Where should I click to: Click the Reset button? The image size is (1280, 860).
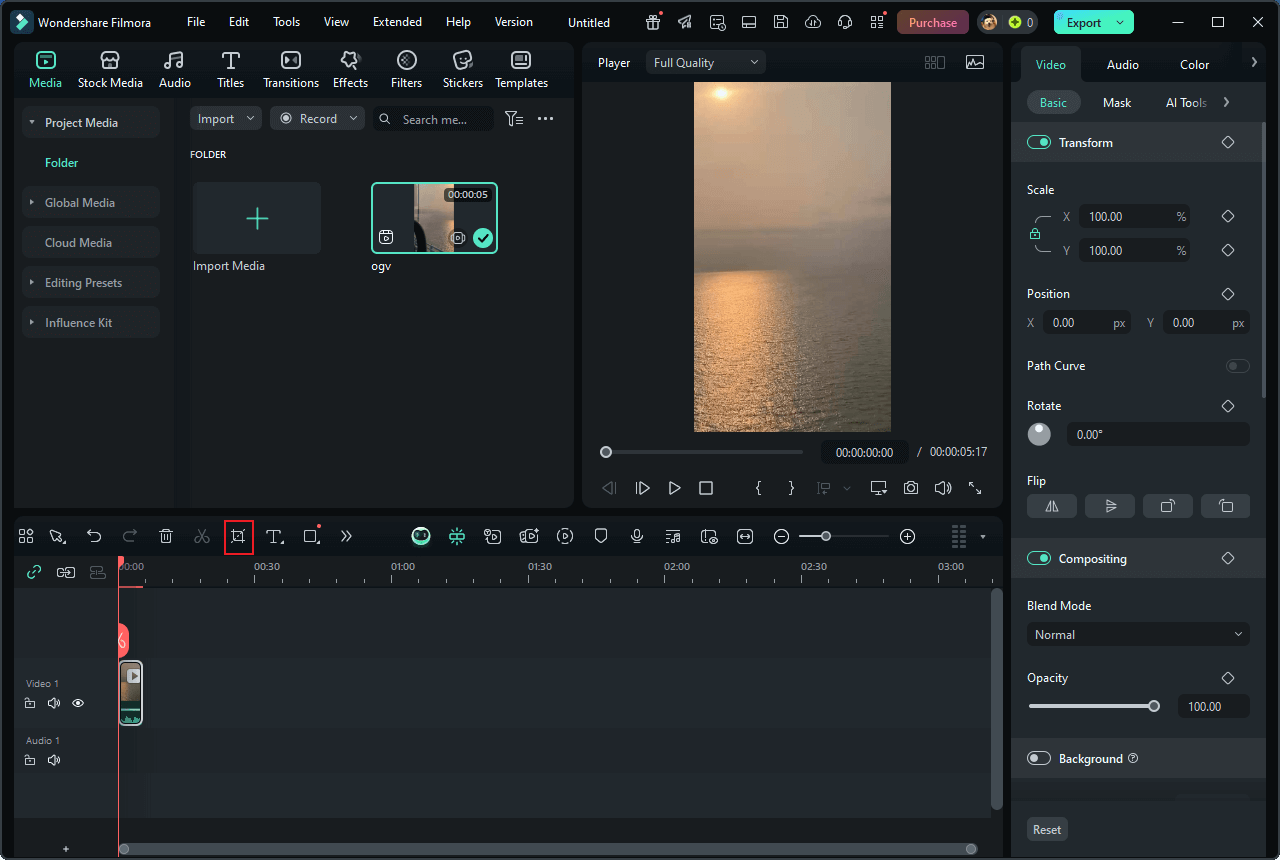[1047, 829]
